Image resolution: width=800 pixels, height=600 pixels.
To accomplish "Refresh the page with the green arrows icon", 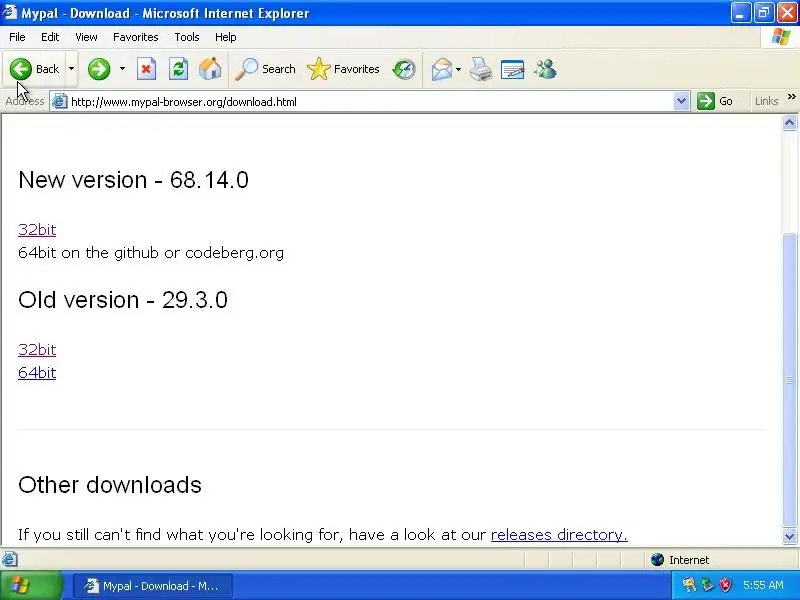I will [x=179, y=69].
